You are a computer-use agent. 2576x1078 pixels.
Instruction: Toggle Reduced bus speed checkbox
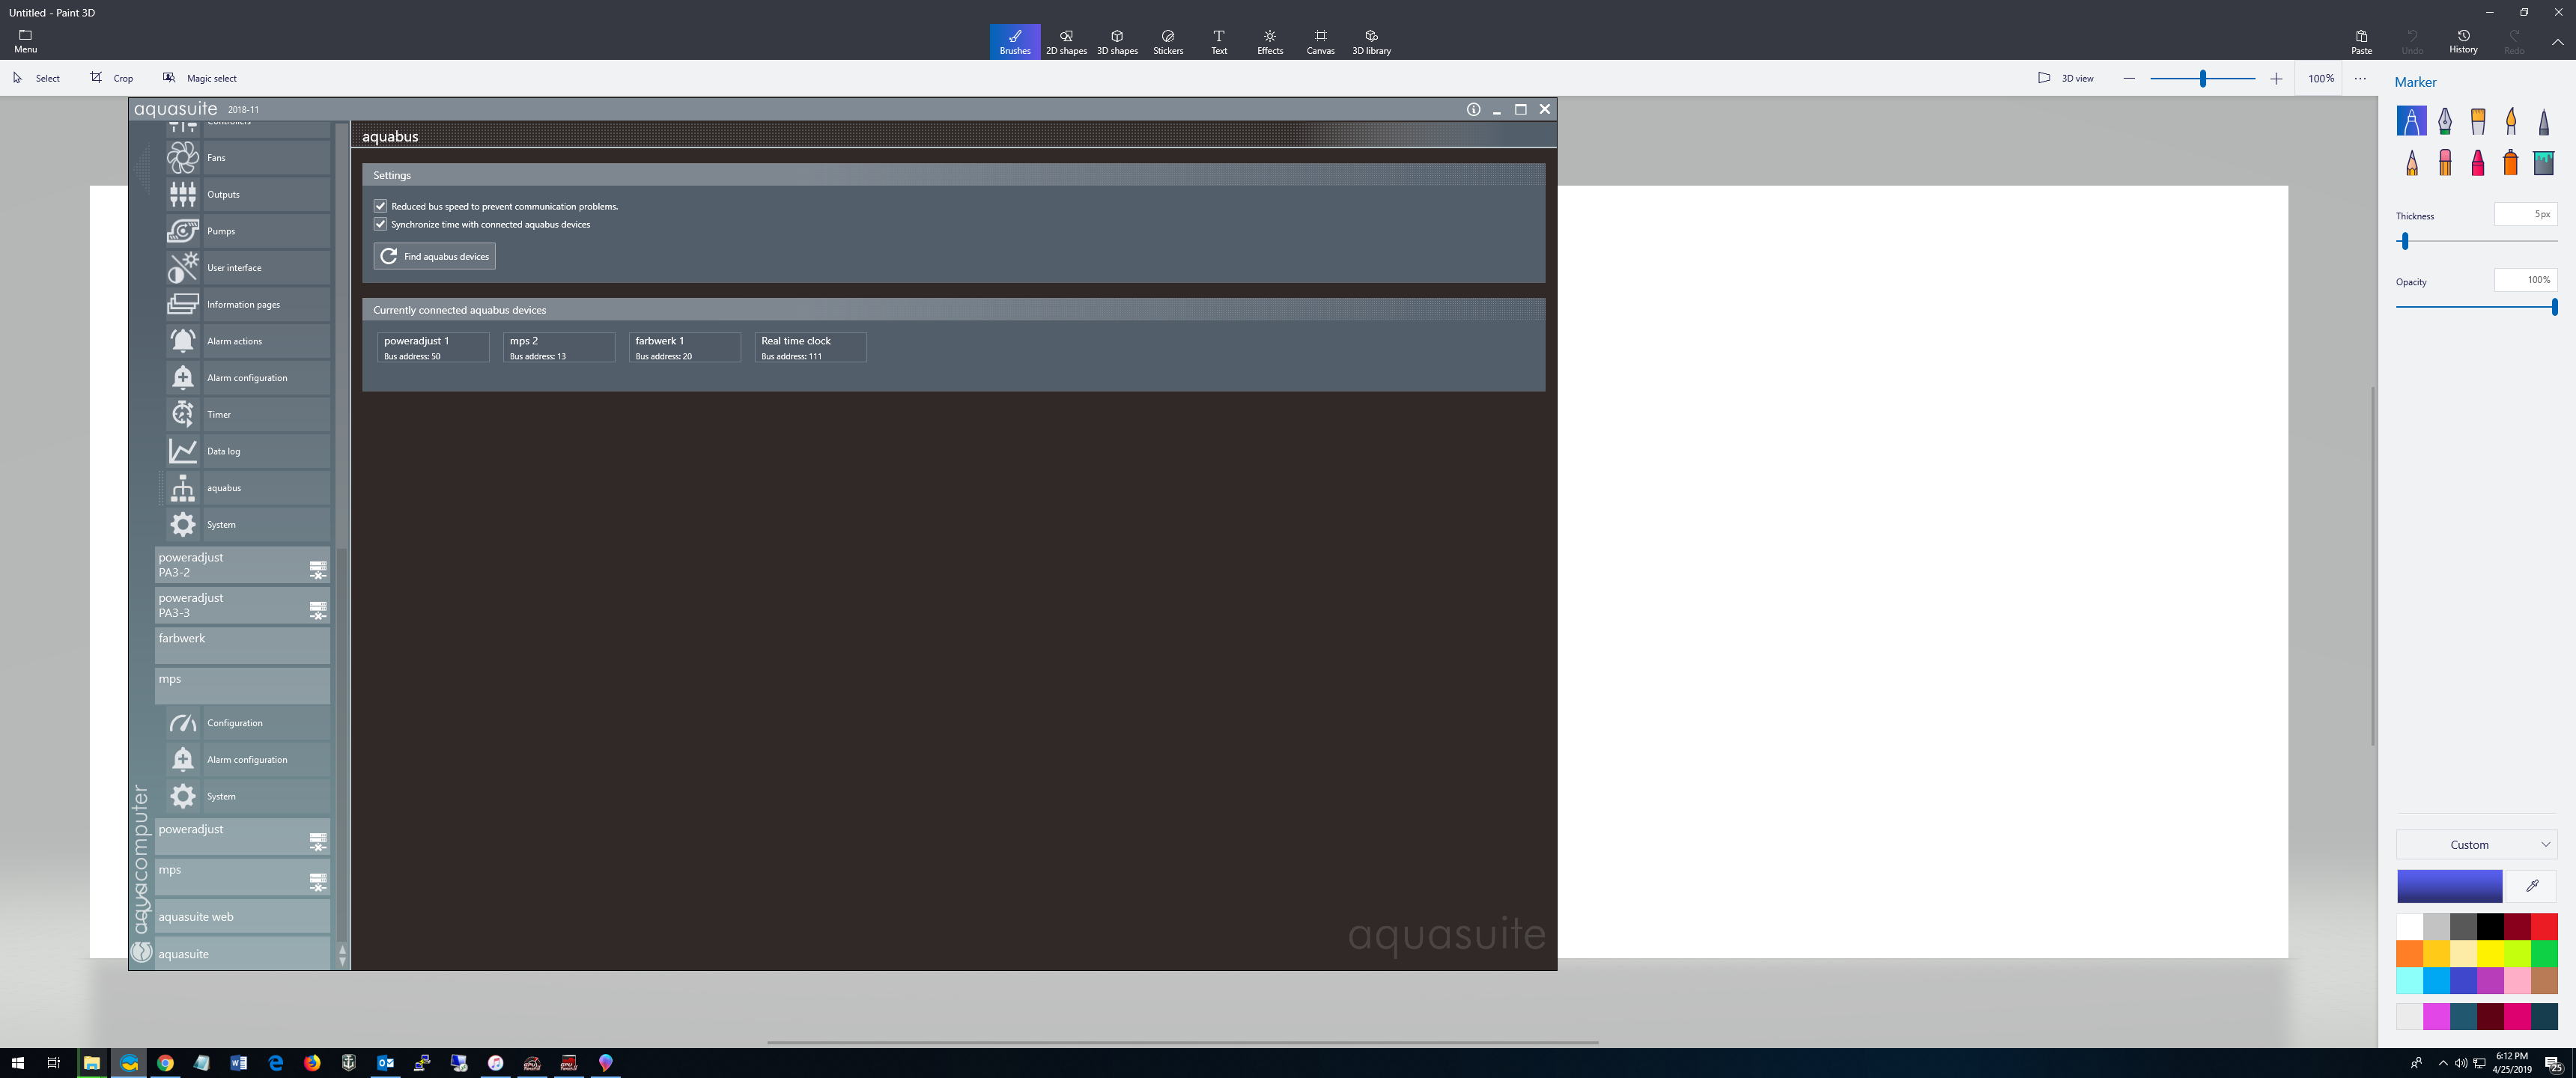pyautogui.click(x=381, y=206)
